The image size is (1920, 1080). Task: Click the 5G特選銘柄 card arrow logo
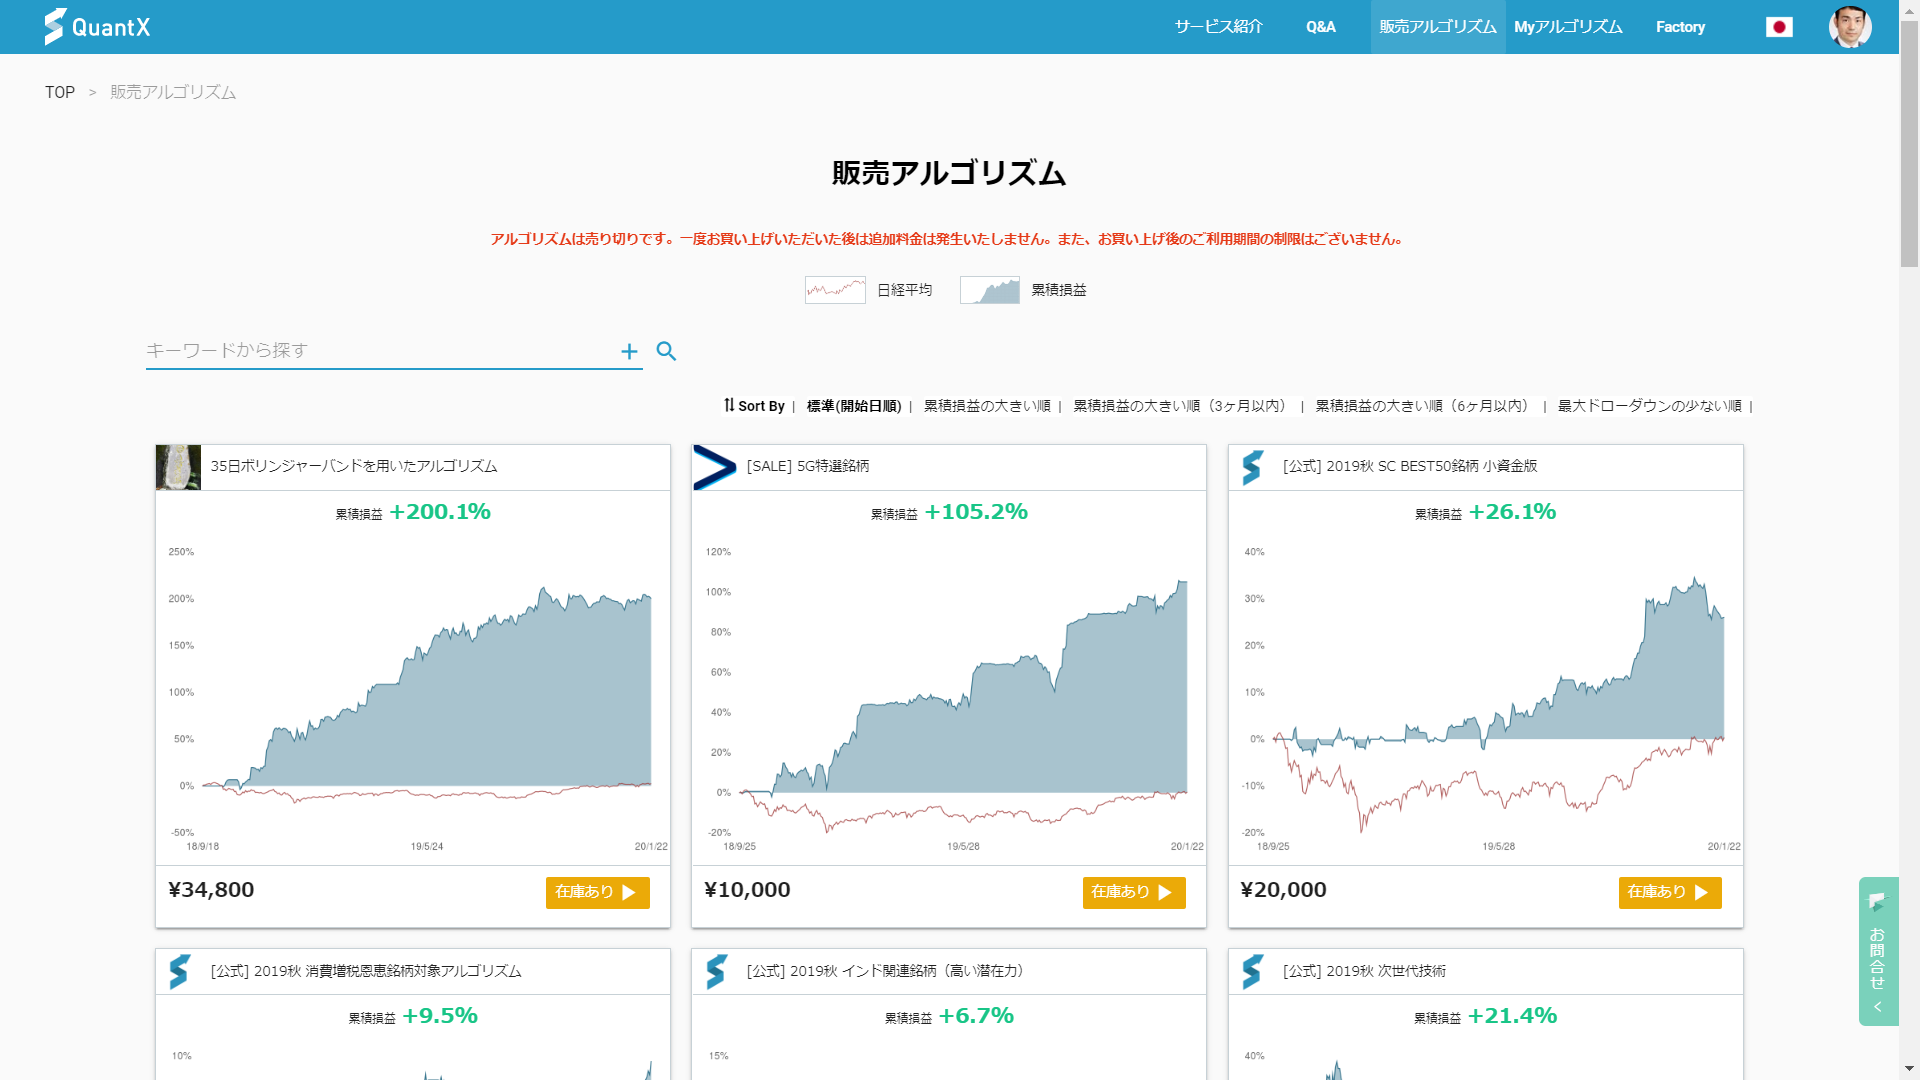[714, 467]
